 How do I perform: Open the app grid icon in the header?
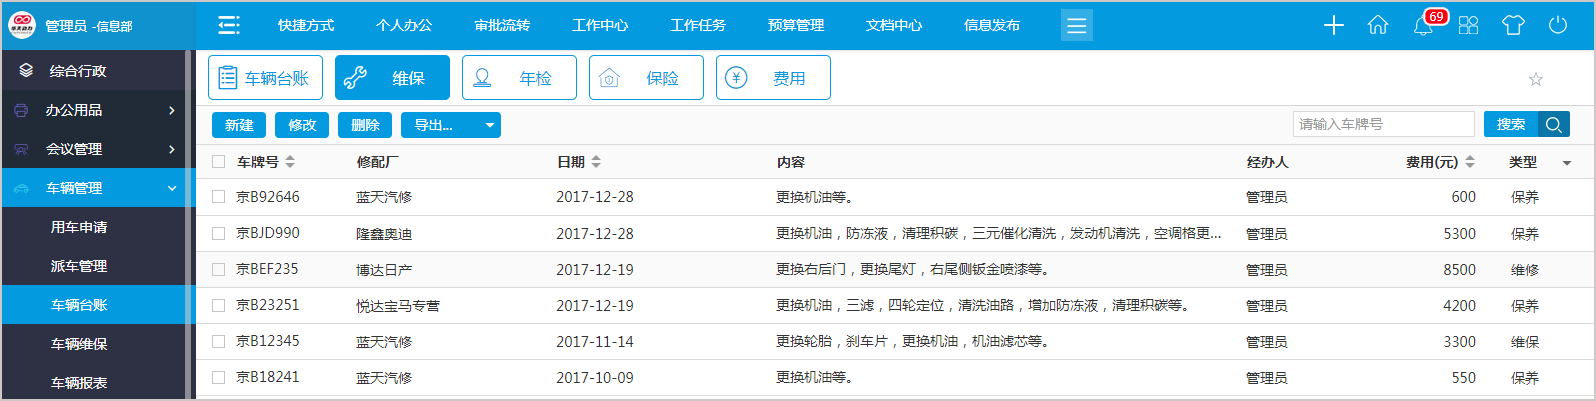pos(1468,25)
